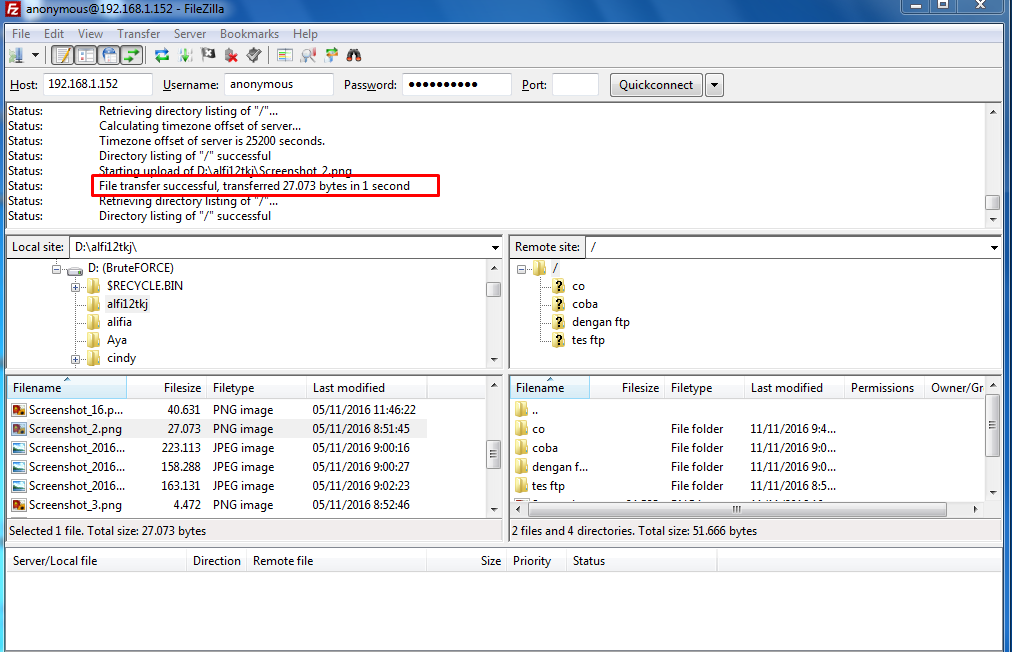Toggle the transfer queue pane
The height and width of the screenshot is (652, 1012).
[133, 53]
